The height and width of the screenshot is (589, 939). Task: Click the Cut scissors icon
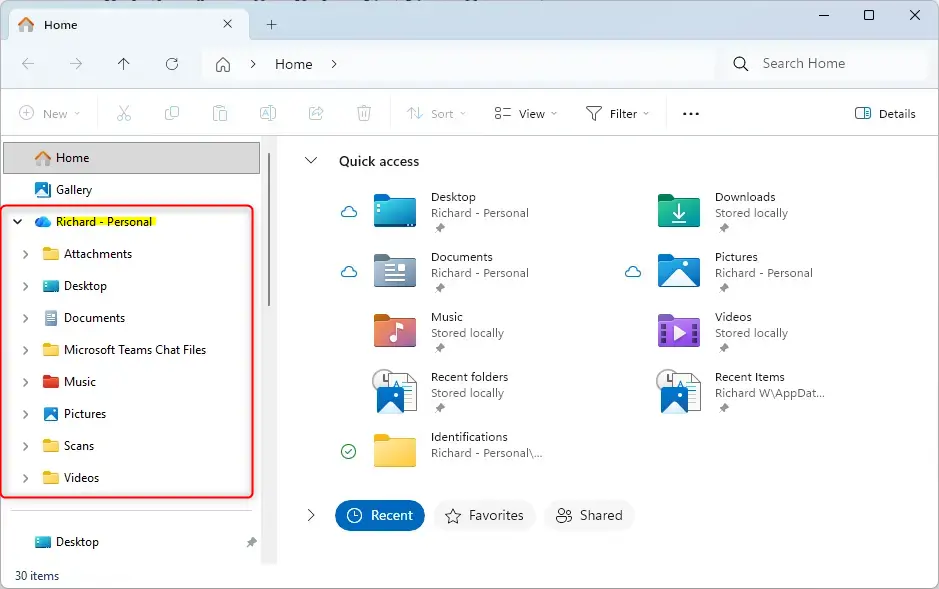pos(124,113)
